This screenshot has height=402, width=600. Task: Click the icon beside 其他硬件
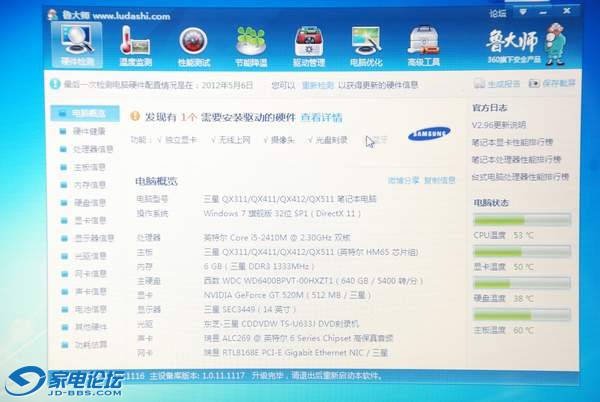coord(64,327)
